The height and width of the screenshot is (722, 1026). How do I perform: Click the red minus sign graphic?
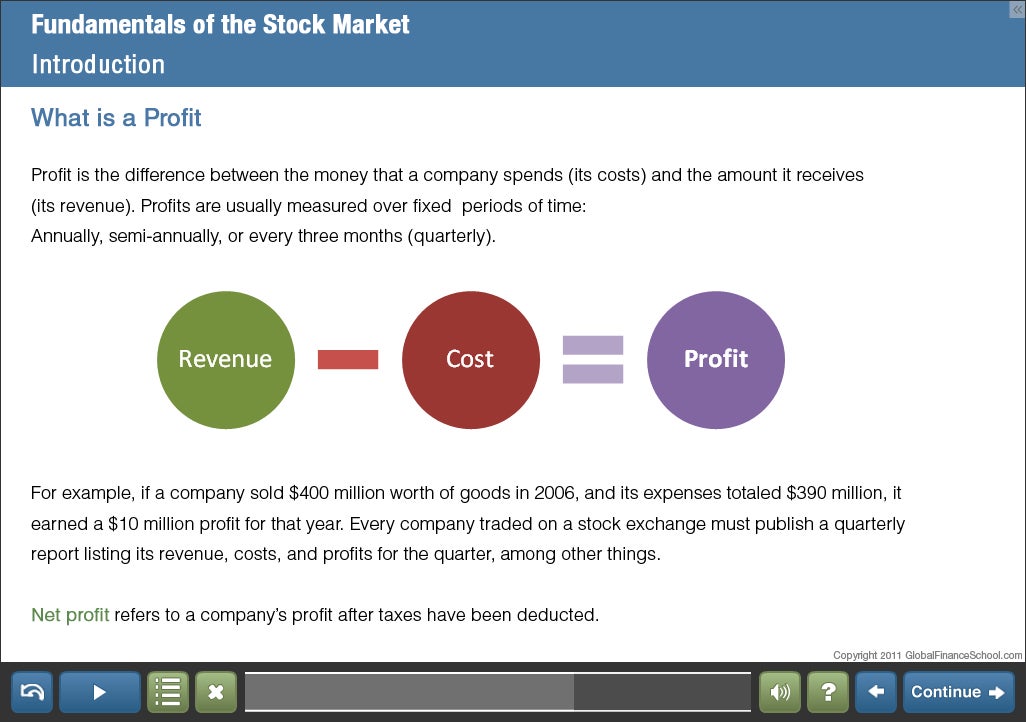348,360
